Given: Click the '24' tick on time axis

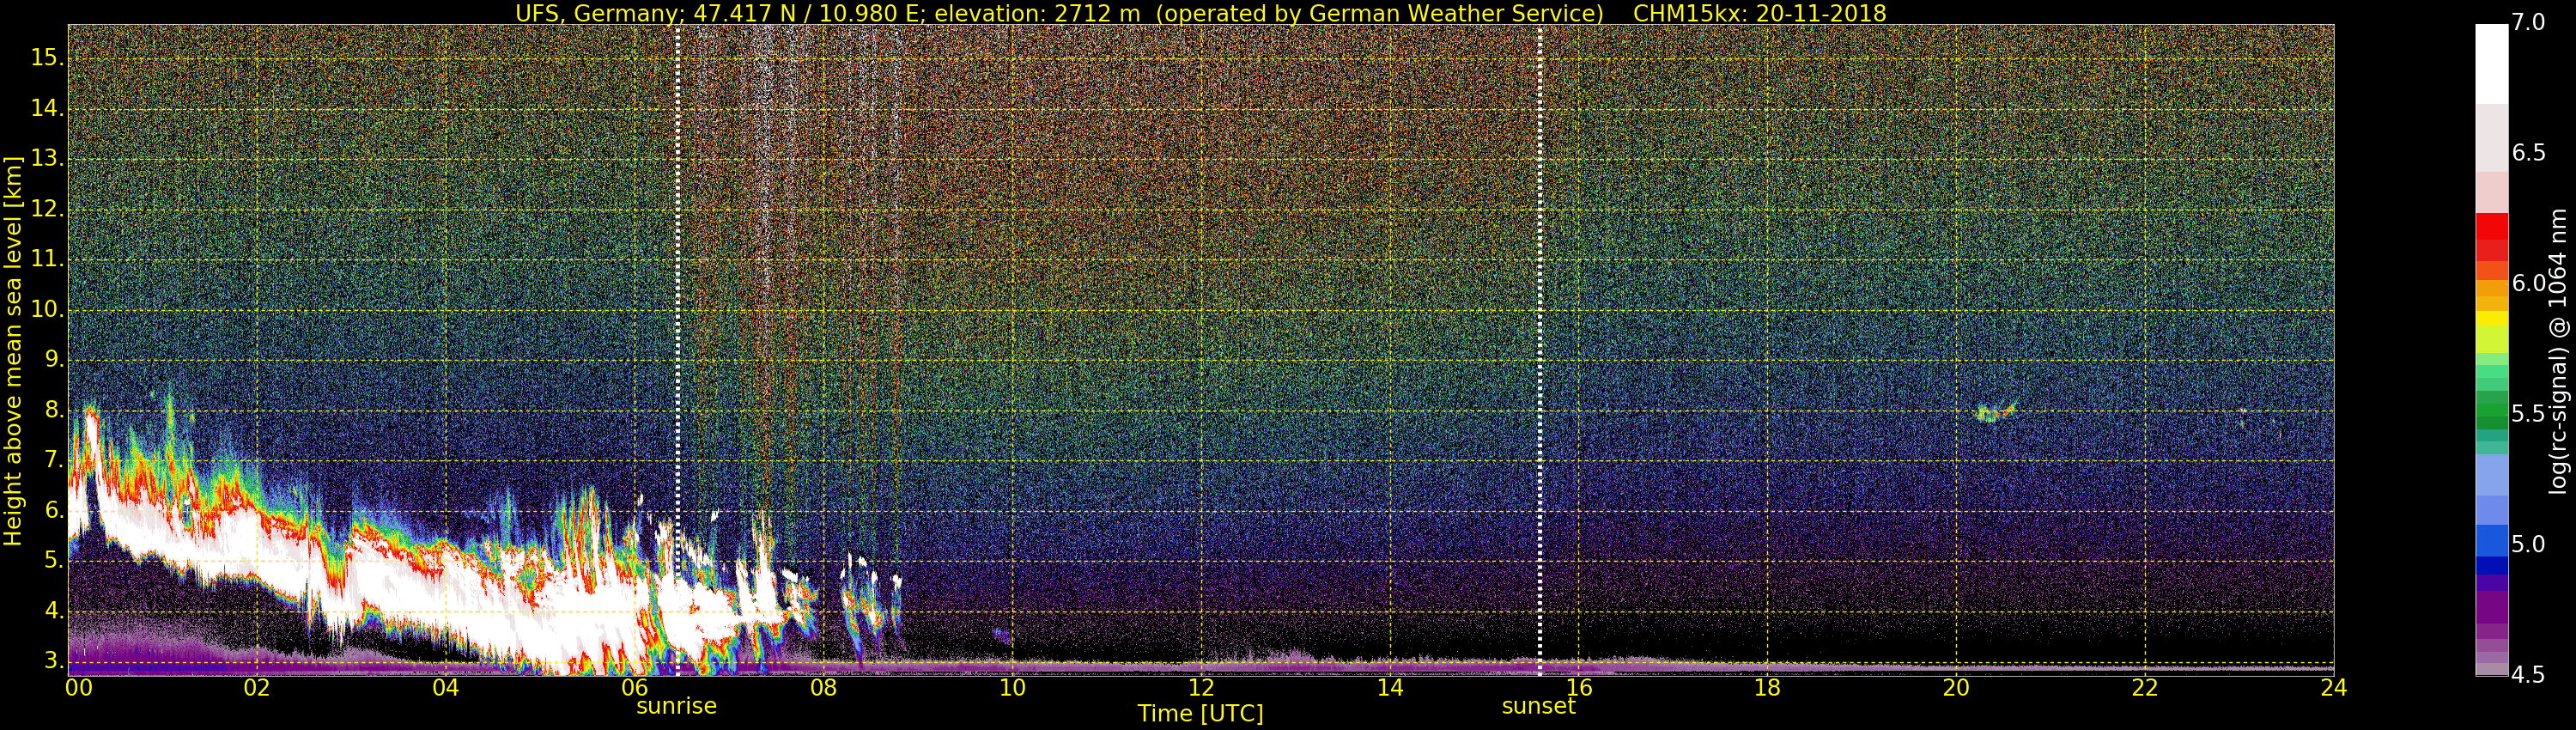Looking at the screenshot, I should 2333,688.
